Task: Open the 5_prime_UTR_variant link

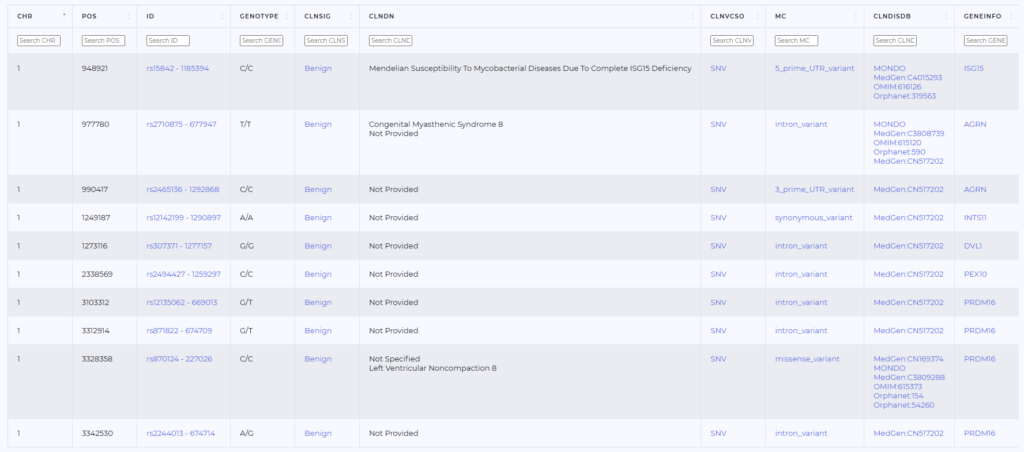Action: point(808,69)
